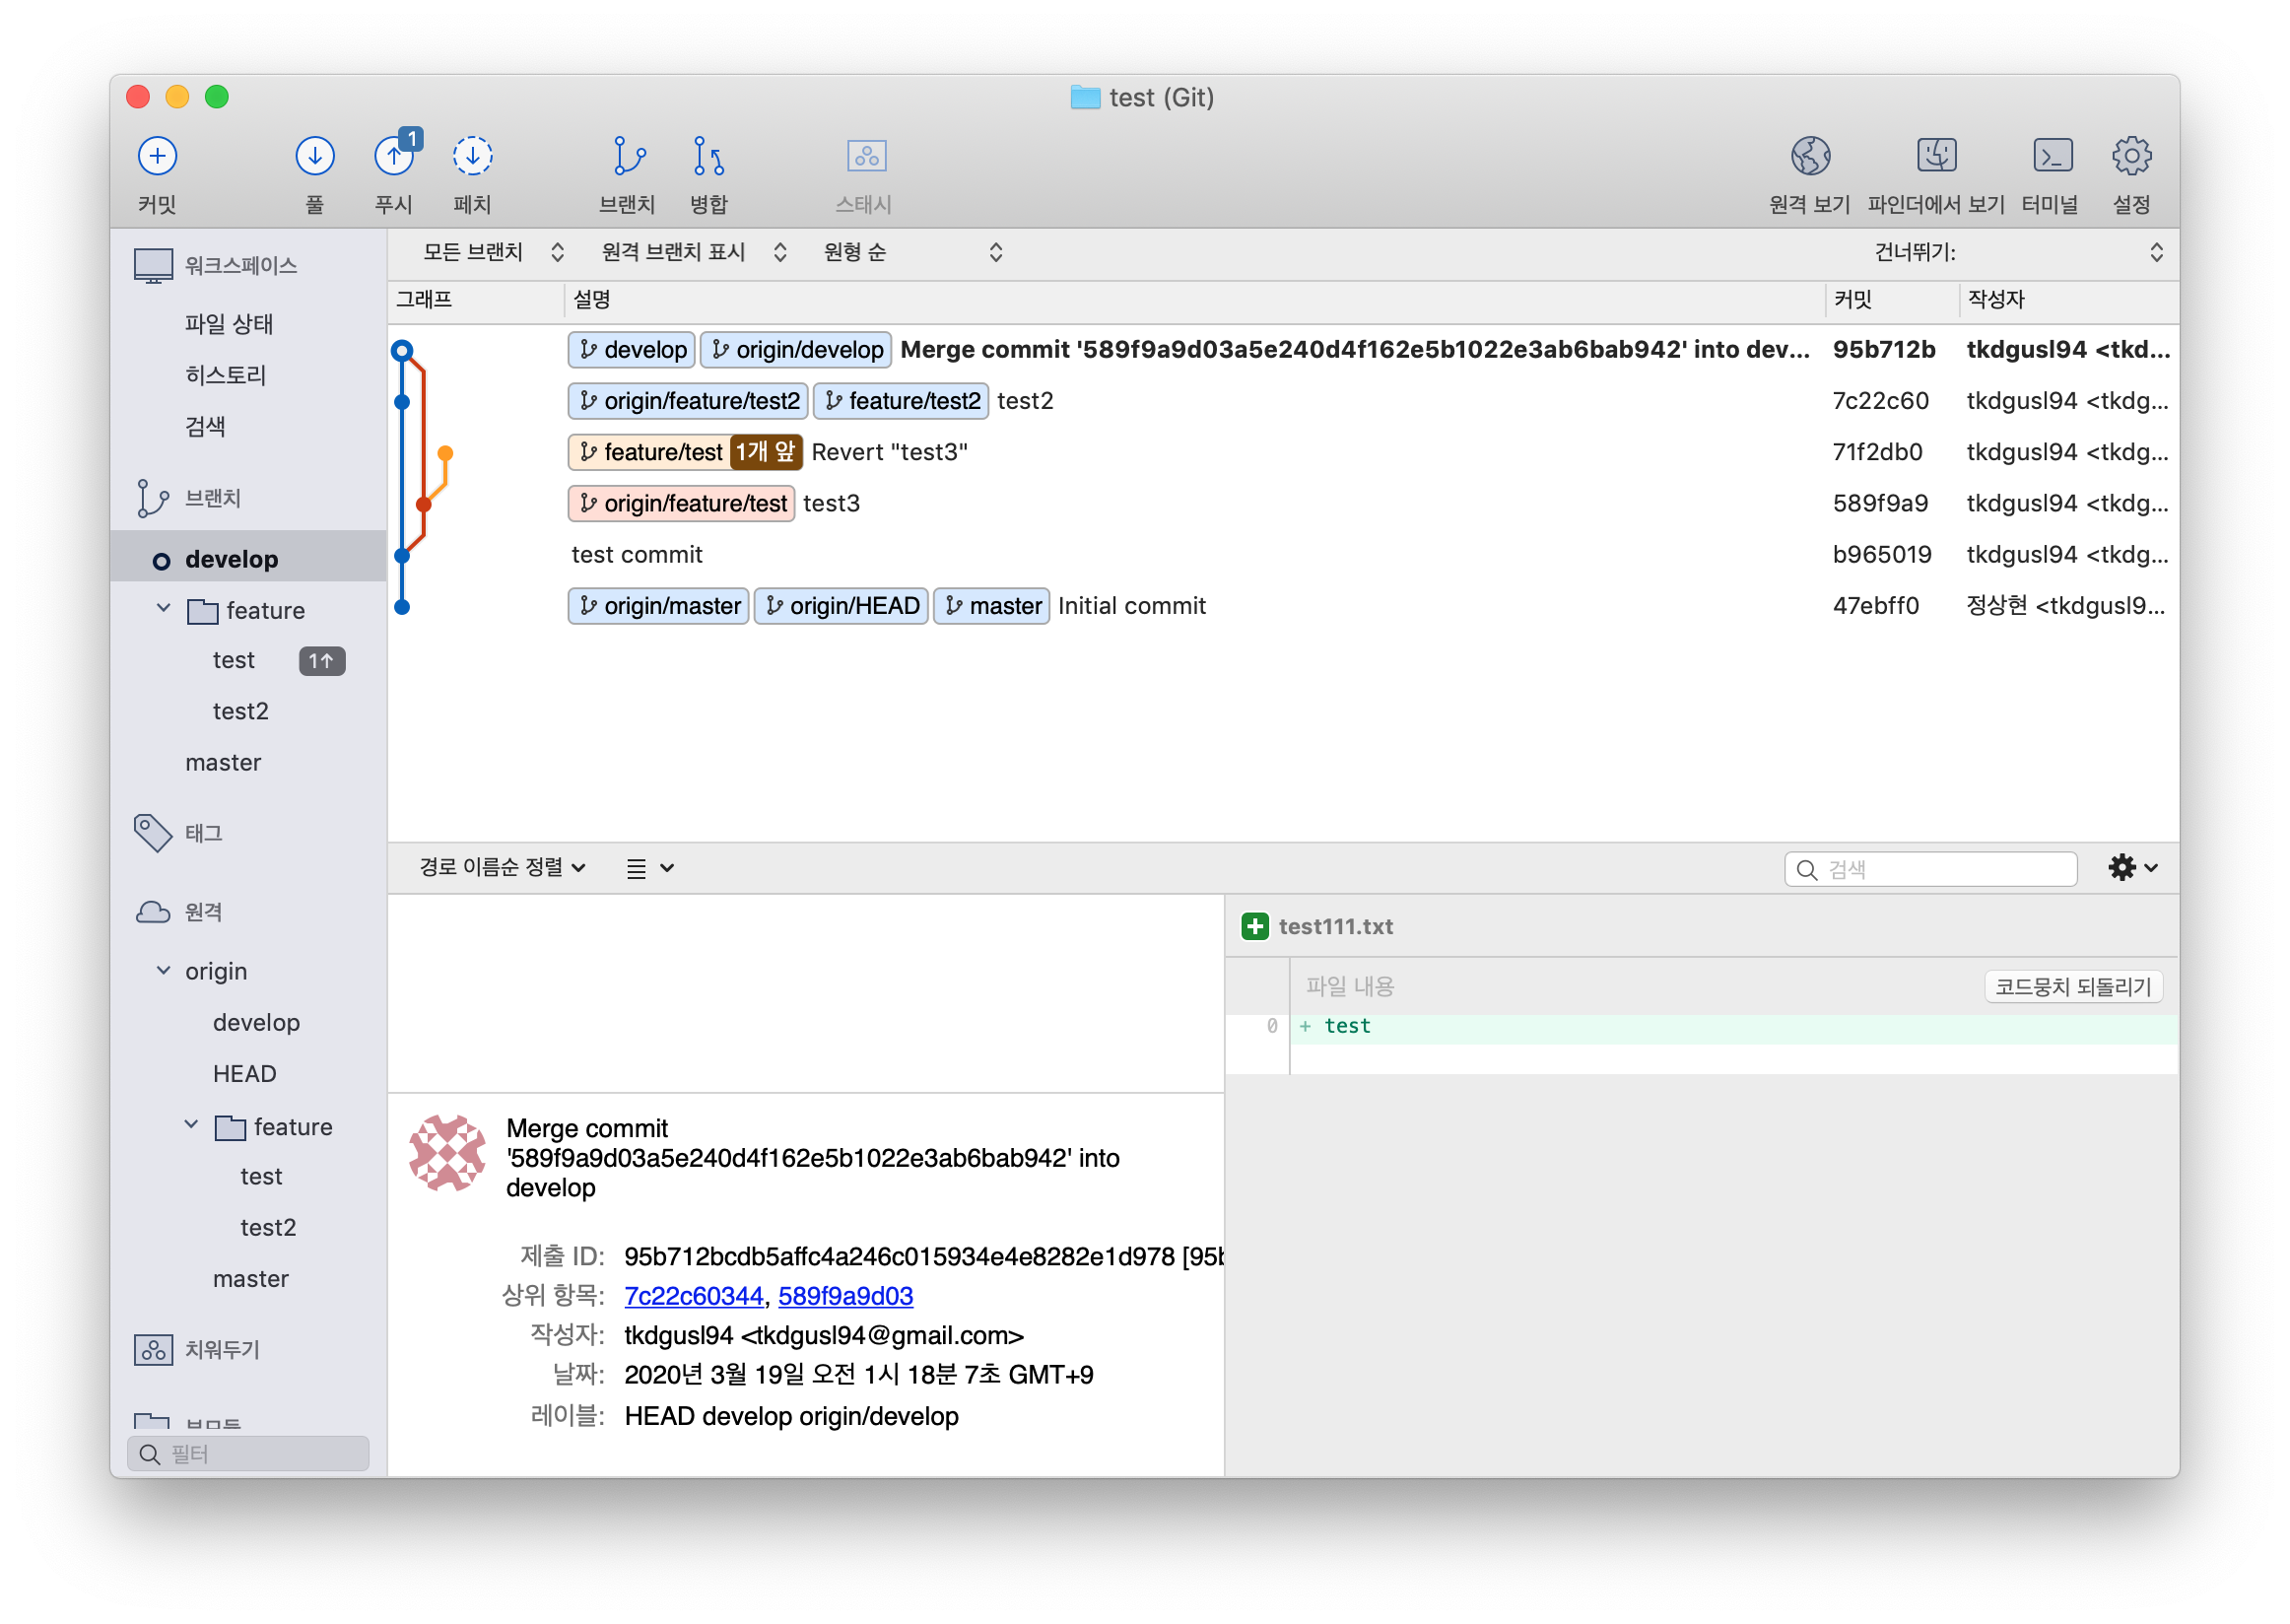Open Terminal (터미널) from toolbar
Viewport: 2290px width, 1624px height.
(2052, 156)
